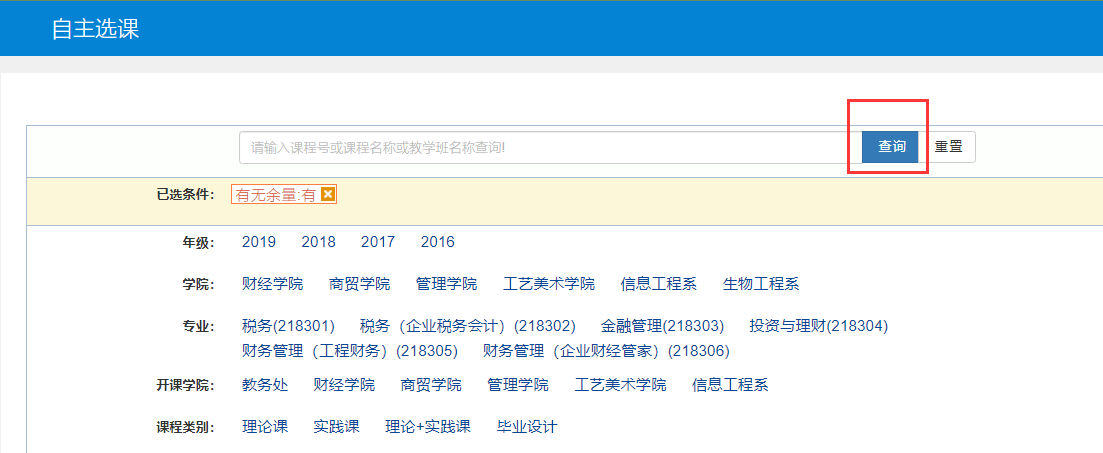Filter by 财经学院 in 学院 row
This screenshot has height=453, width=1103.
(272, 284)
